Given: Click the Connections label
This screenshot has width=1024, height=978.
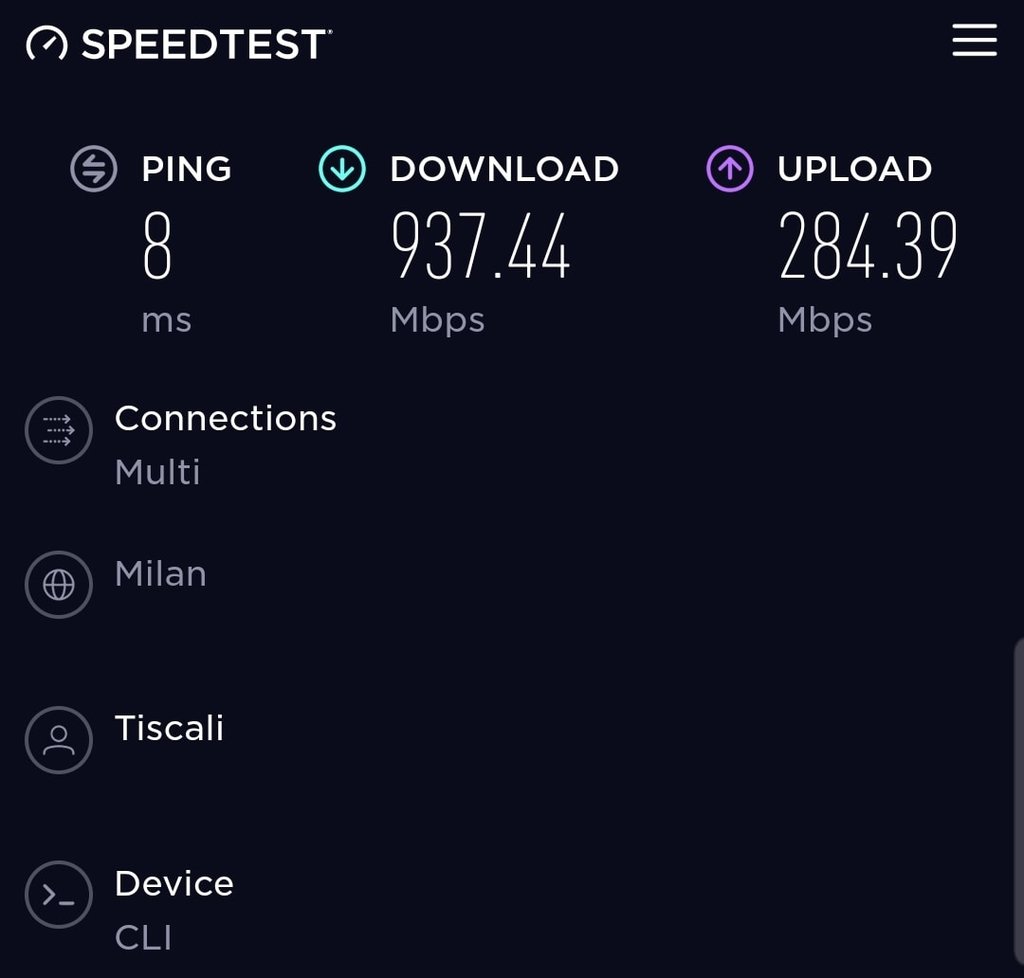Looking at the screenshot, I should point(225,418).
